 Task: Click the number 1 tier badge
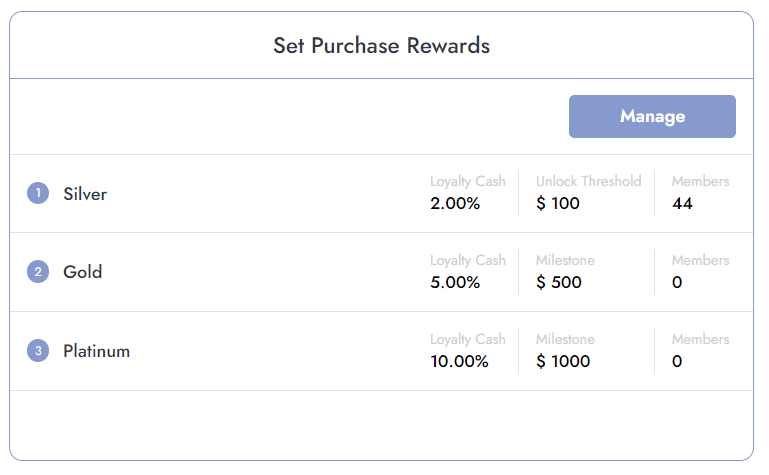click(x=38, y=193)
